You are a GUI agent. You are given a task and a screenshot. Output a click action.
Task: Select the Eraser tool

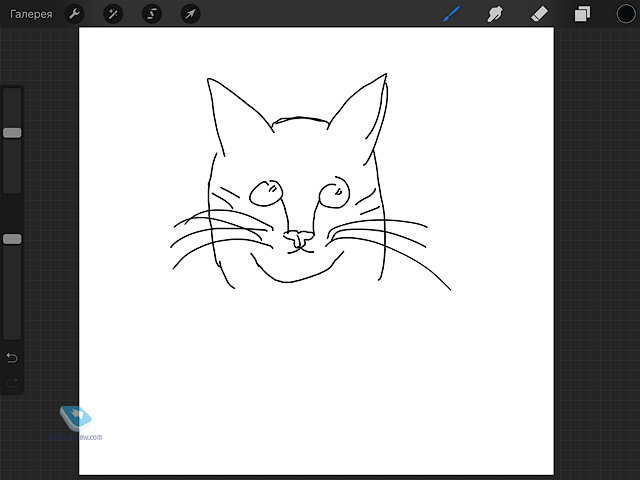[x=539, y=14]
